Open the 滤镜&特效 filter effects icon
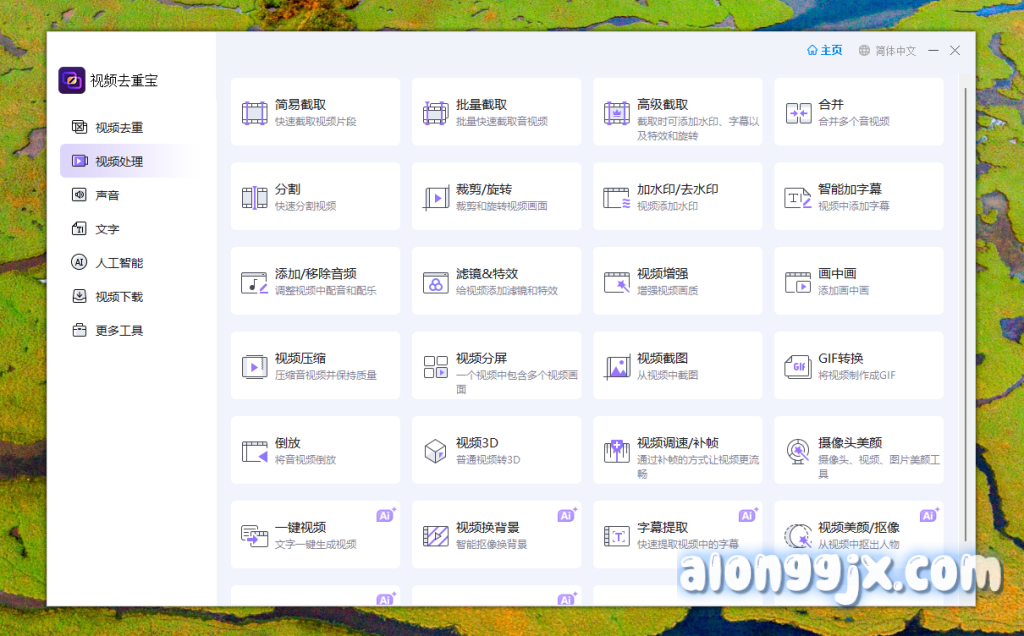 [435, 282]
